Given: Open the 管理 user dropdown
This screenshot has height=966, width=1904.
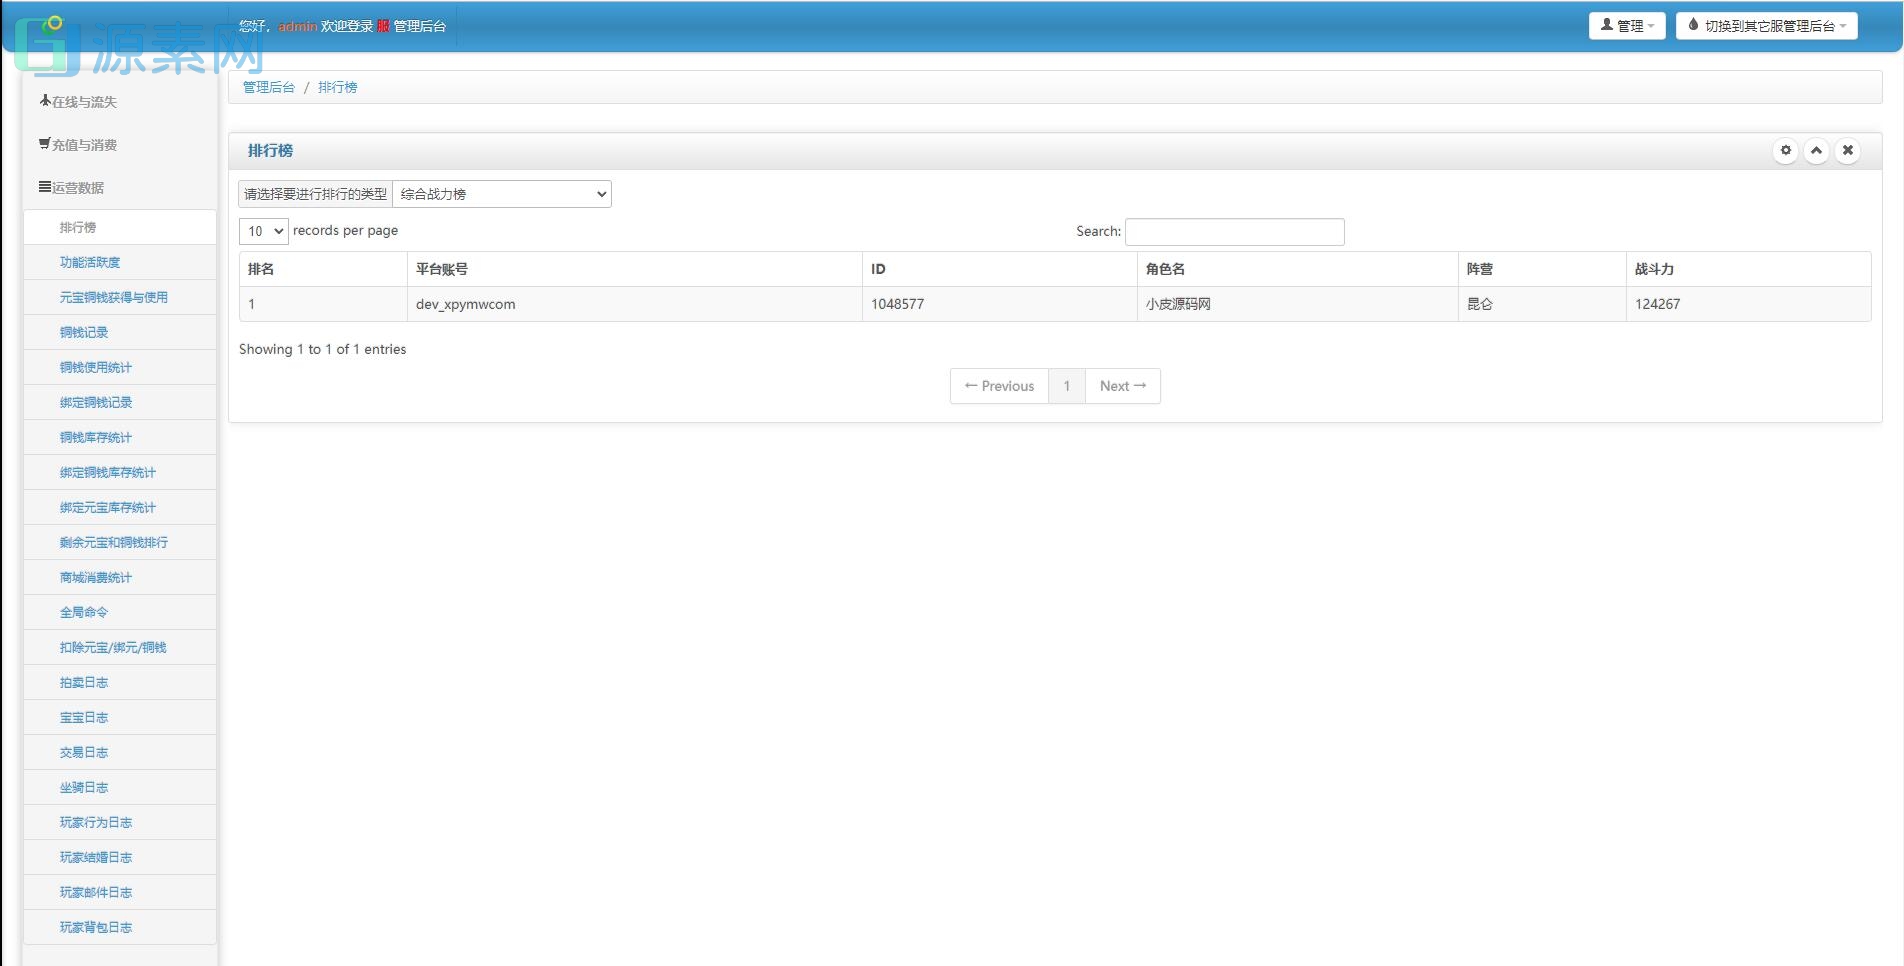Looking at the screenshot, I should [1626, 26].
